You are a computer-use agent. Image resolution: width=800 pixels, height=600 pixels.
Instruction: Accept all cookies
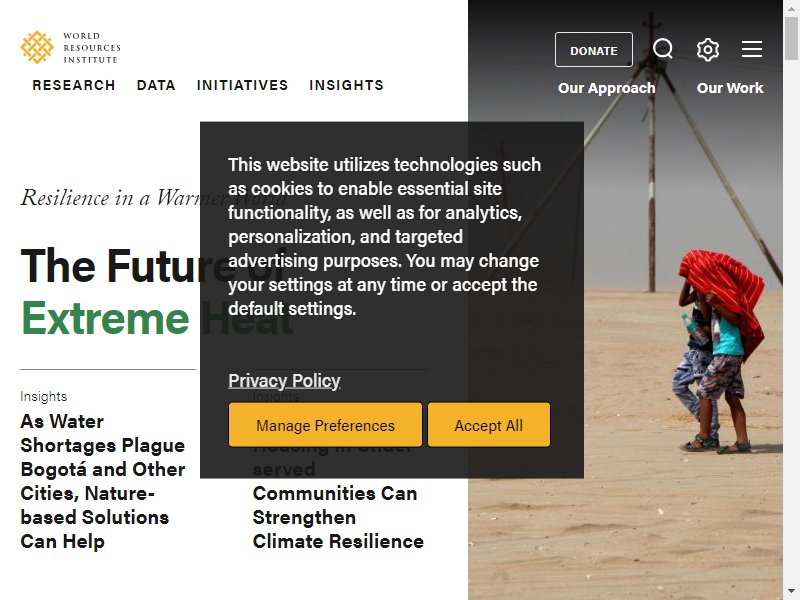pos(489,425)
